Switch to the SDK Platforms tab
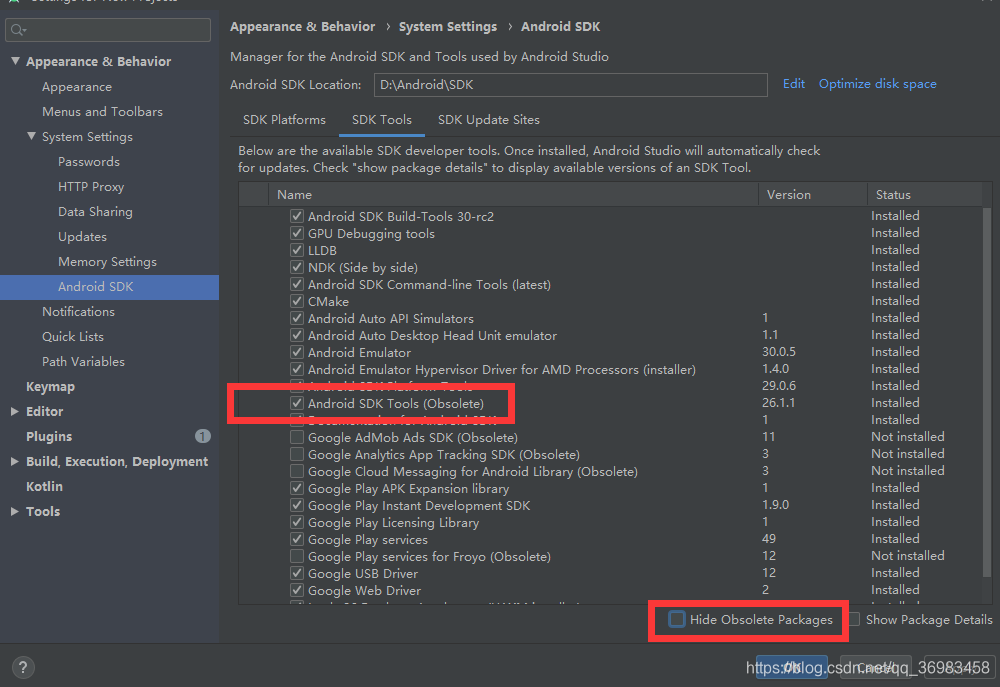 tap(284, 120)
